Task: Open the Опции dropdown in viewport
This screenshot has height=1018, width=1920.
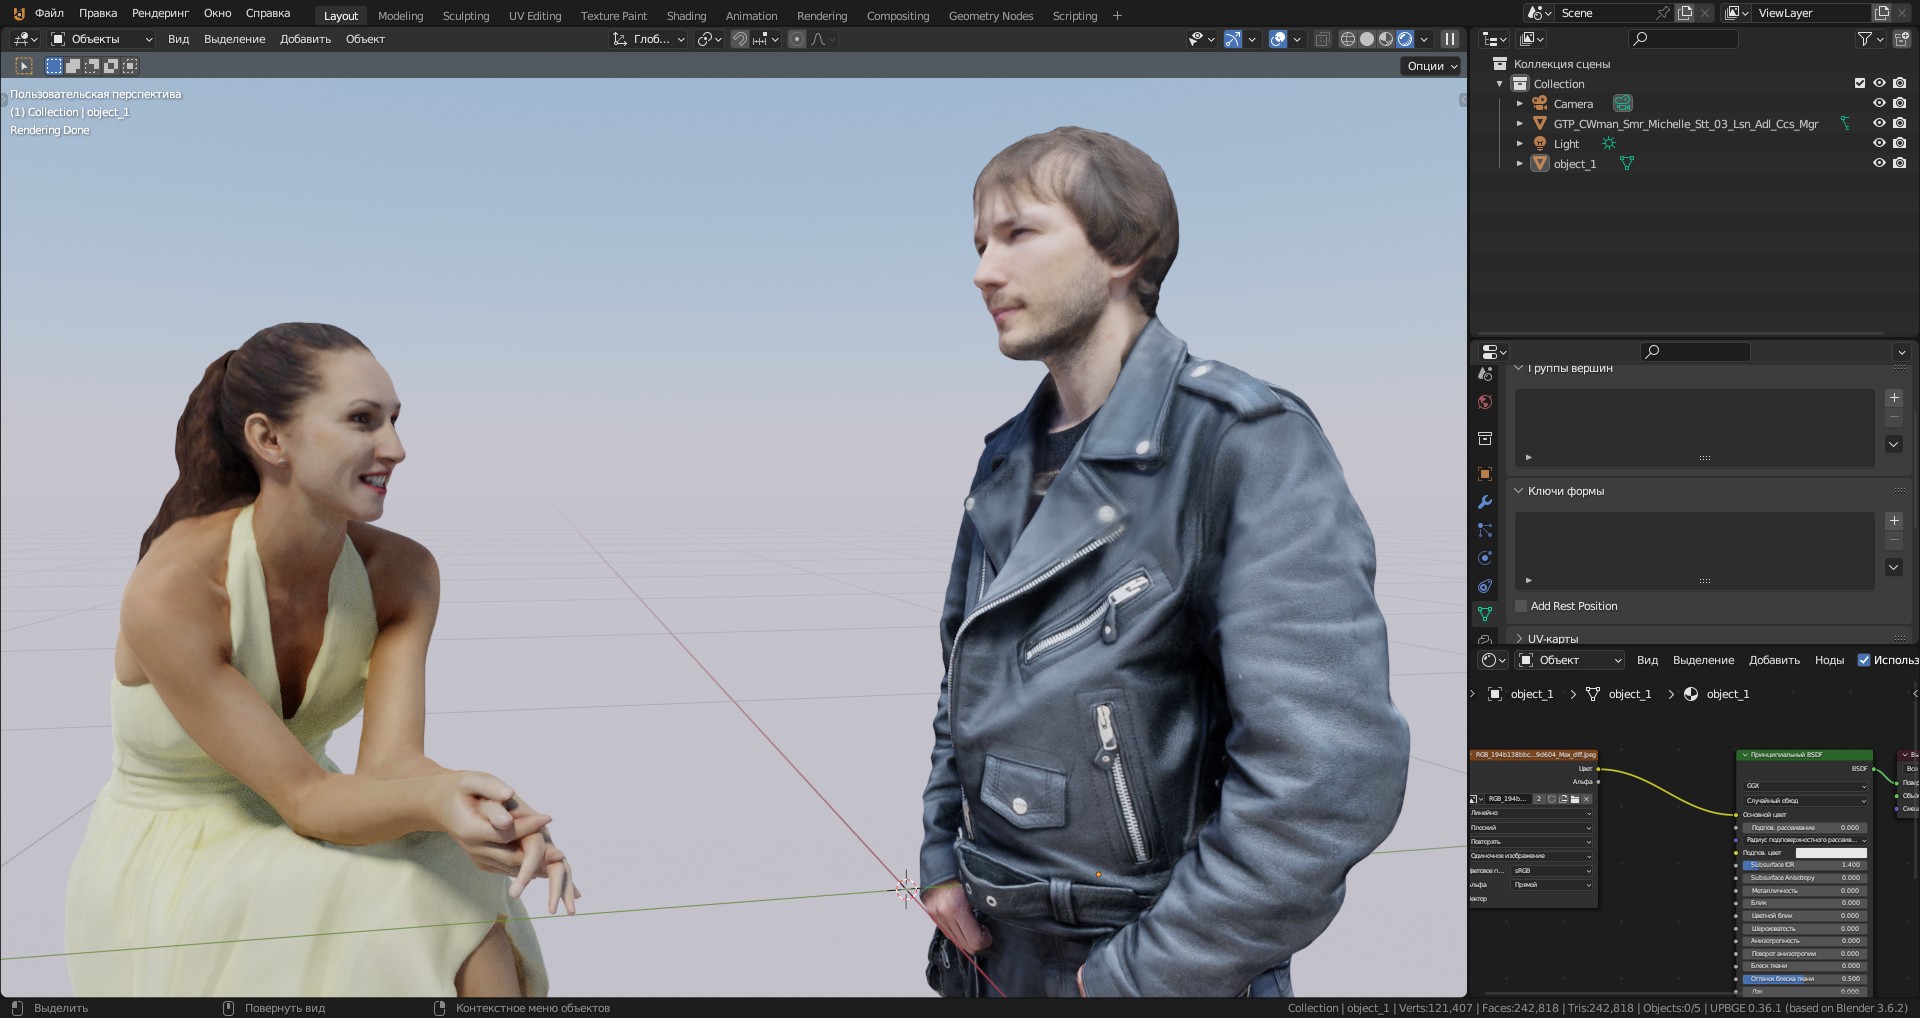Action: (1432, 66)
